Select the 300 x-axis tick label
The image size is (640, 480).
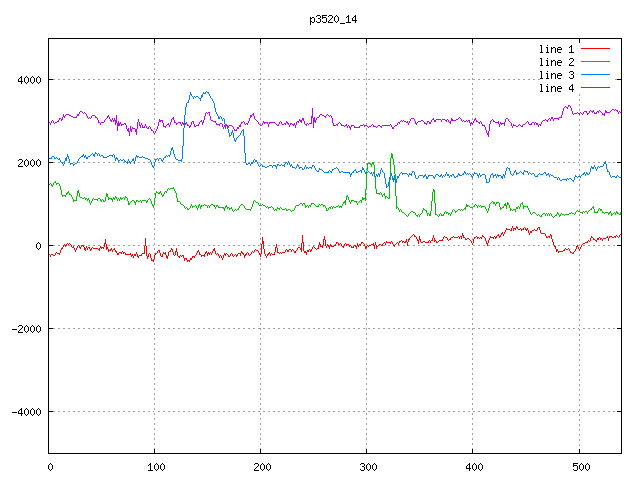[x=367, y=466]
